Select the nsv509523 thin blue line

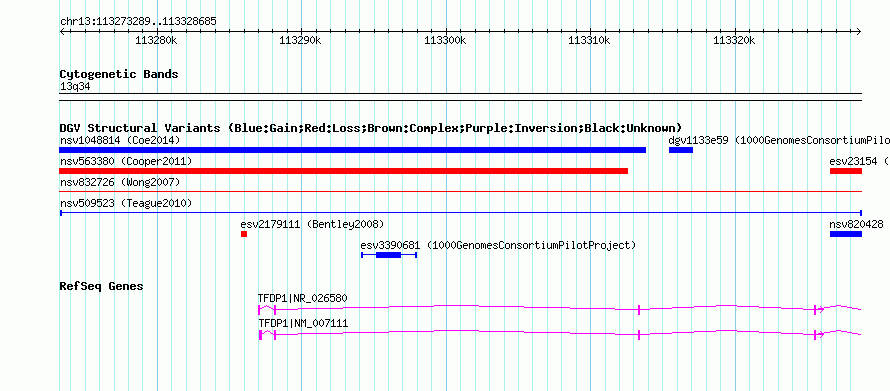(460, 213)
